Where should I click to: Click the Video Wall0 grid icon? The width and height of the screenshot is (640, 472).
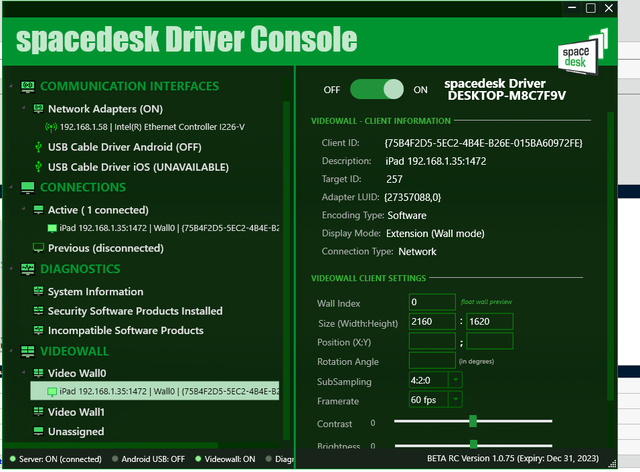[x=38, y=373]
